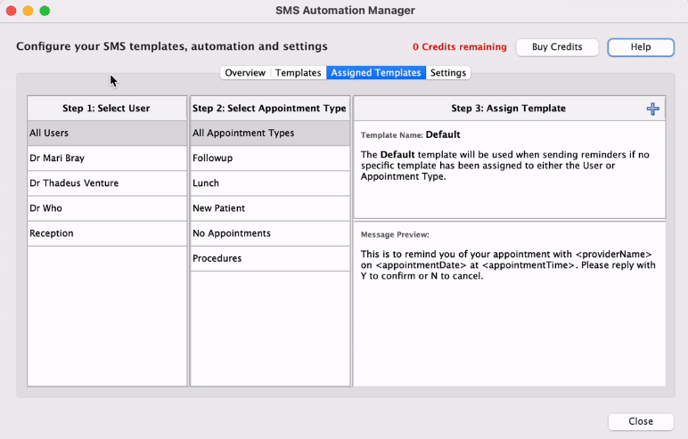Click the 0 Credits remaining label
Image resolution: width=688 pixels, height=439 pixels.
(459, 47)
